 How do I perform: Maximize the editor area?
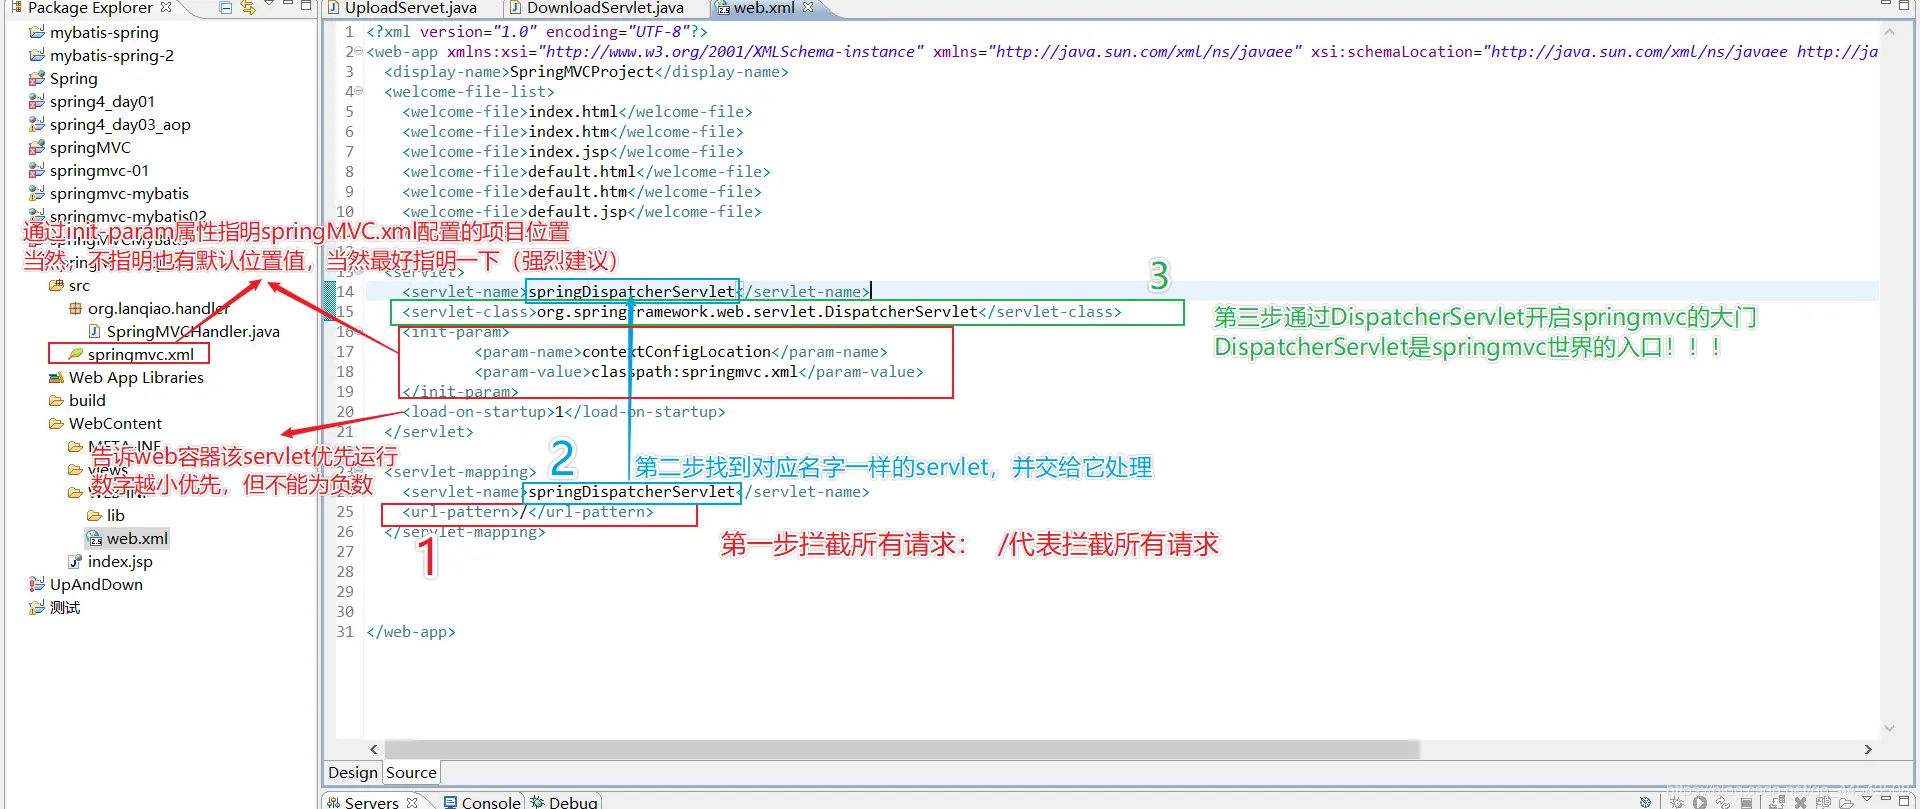click(x=1904, y=5)
